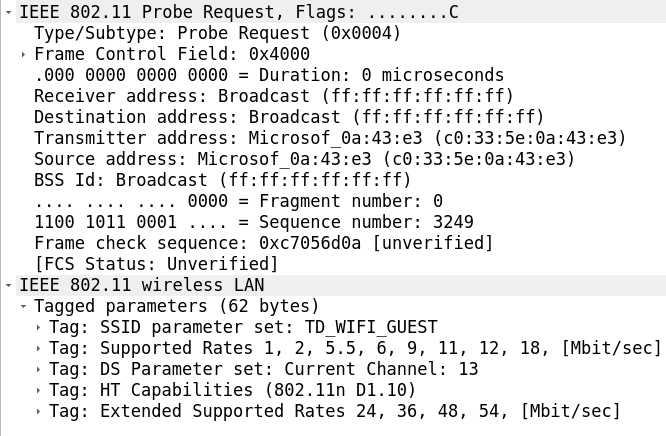Select the Destination address Broadcast row

[x=288, y=117]
